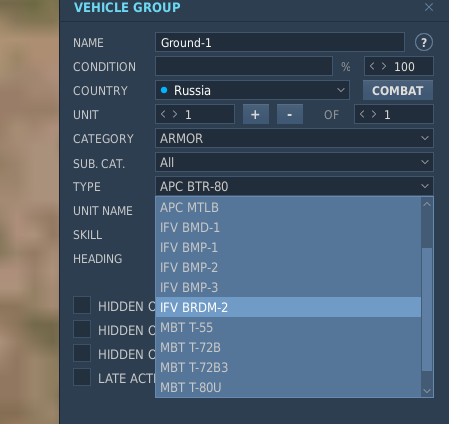Click the unit number value field
The image size is (449, 424).
pos(195,114)
